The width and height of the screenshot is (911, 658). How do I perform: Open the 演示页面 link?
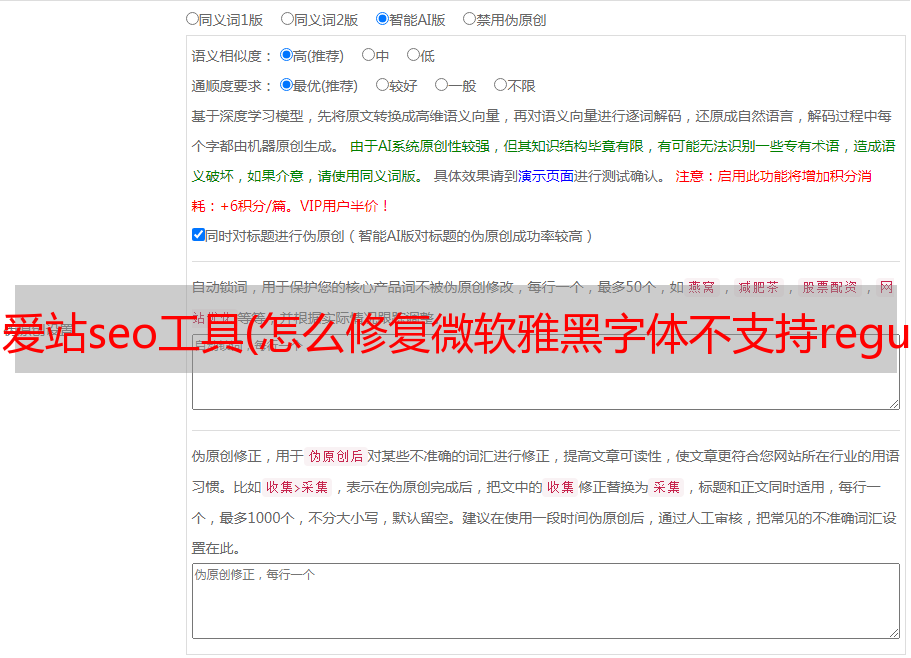(x=546, y=176)
